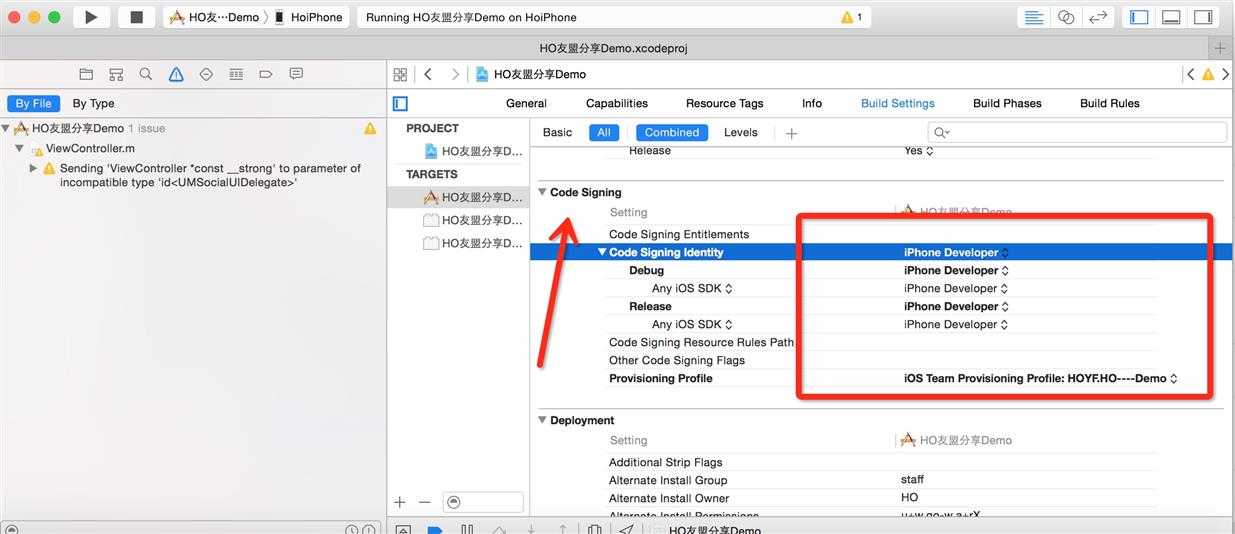Click the build settings search field
1235x534 pixels.
pos(1077,132)
